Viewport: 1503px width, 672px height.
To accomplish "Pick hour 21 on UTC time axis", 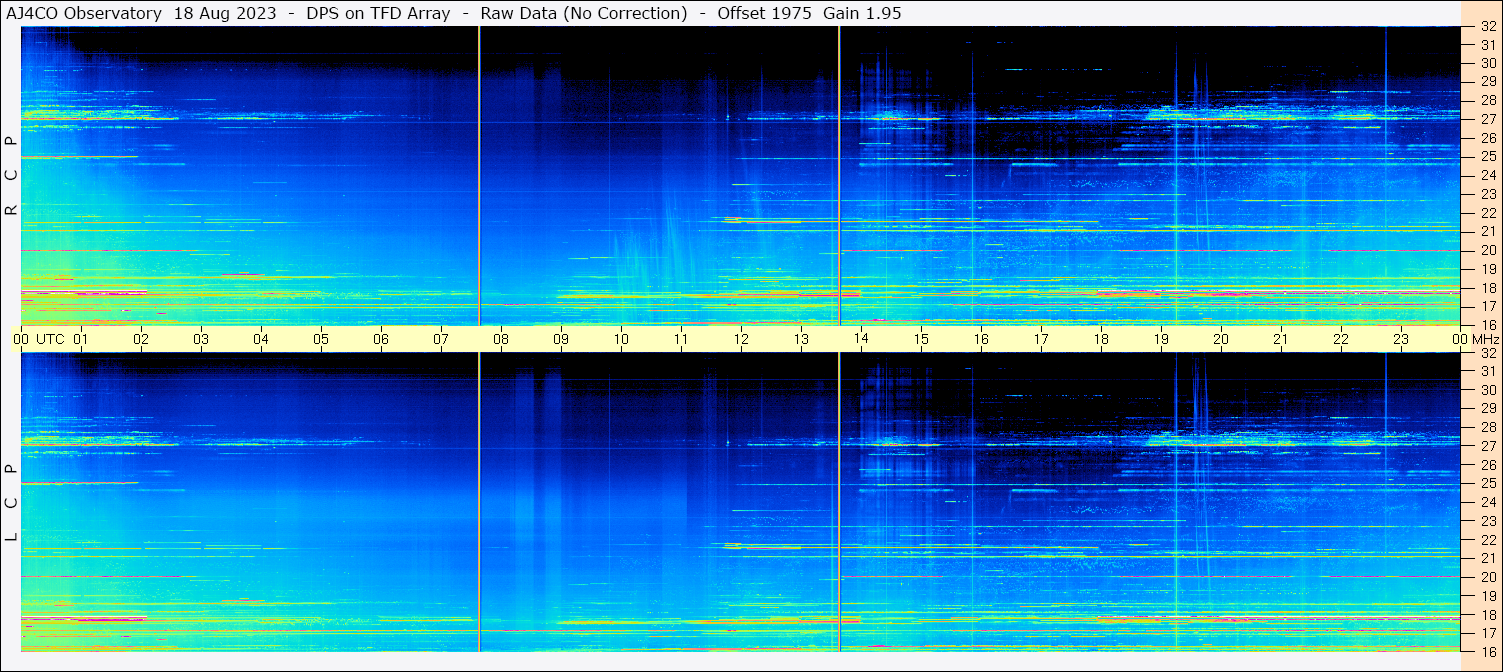I will pyautogui.click(x=1281, y=339).
